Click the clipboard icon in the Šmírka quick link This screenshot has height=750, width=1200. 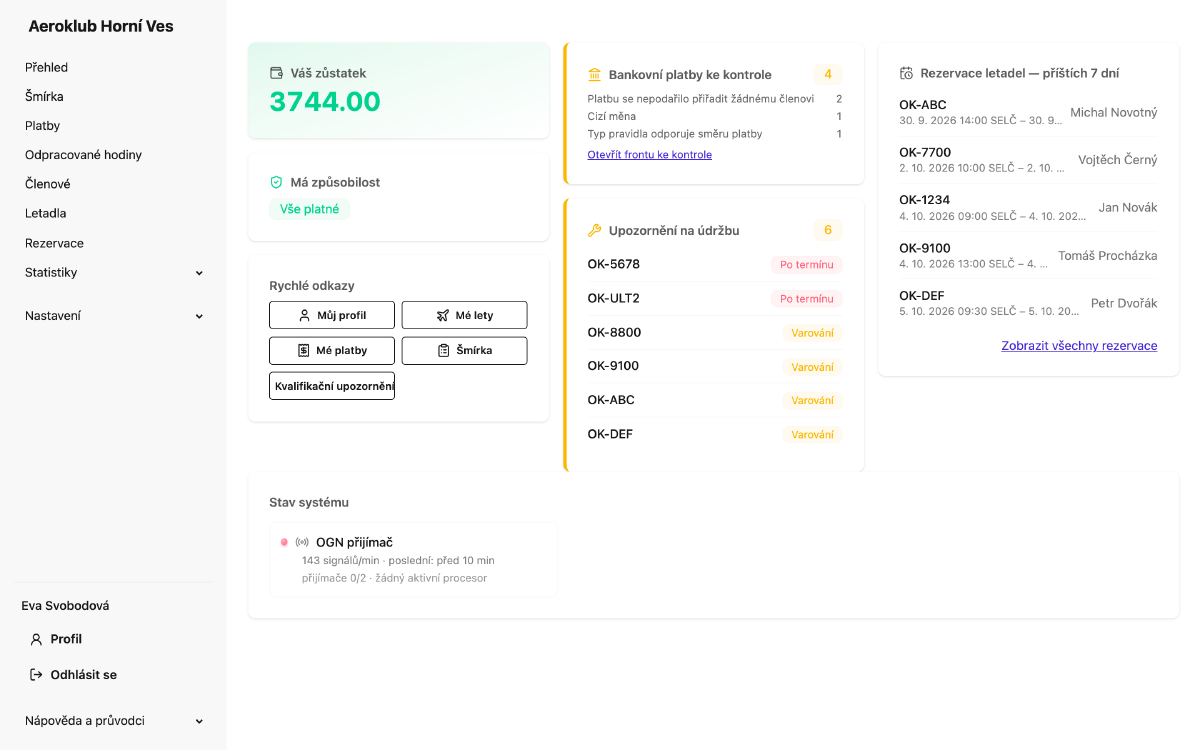[x=443, y=350]
